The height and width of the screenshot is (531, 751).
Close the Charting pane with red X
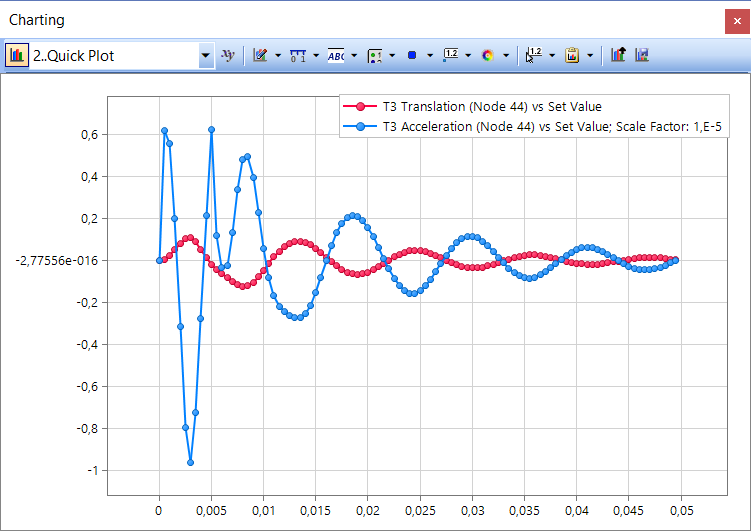[737, 21]
